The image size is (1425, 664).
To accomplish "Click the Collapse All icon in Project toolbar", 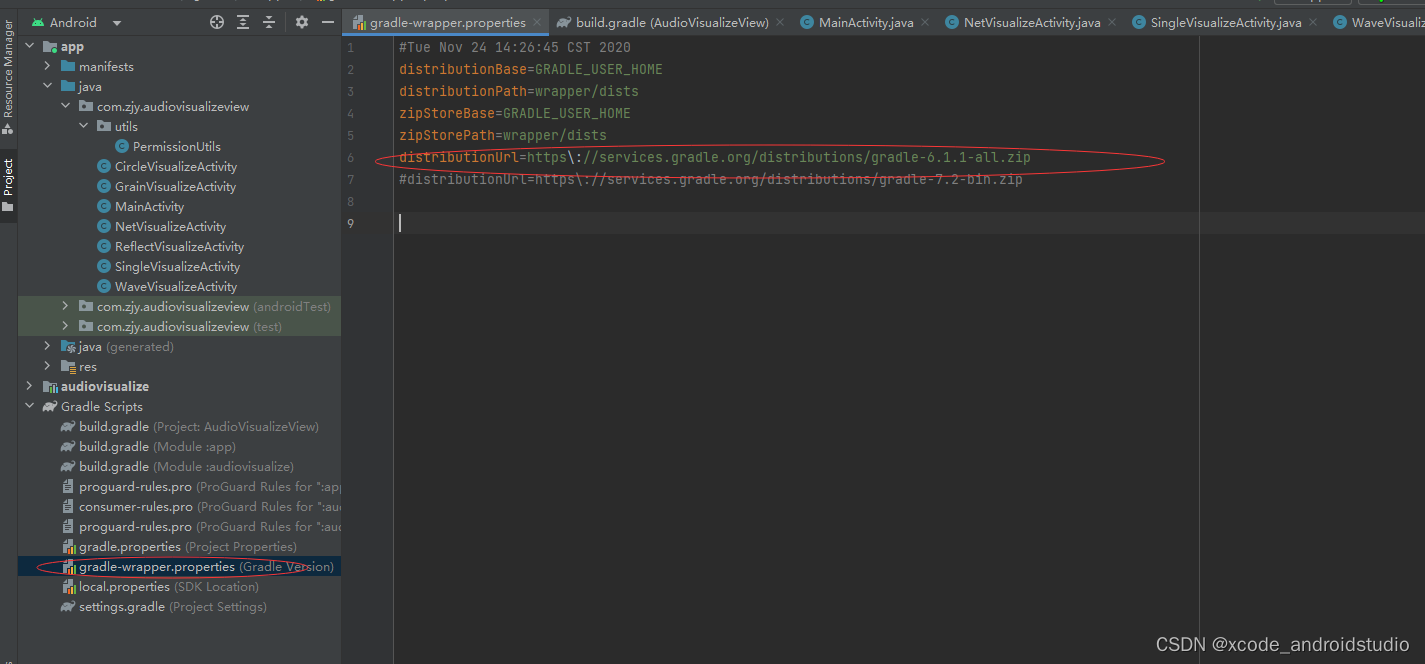I will [x=268, y=21].
